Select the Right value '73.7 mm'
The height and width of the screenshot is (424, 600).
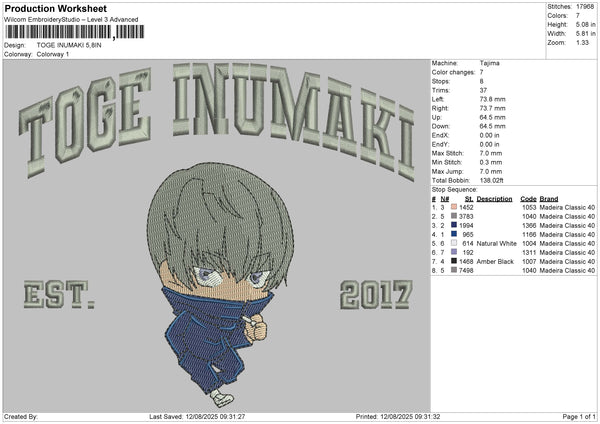click(492, 108)
